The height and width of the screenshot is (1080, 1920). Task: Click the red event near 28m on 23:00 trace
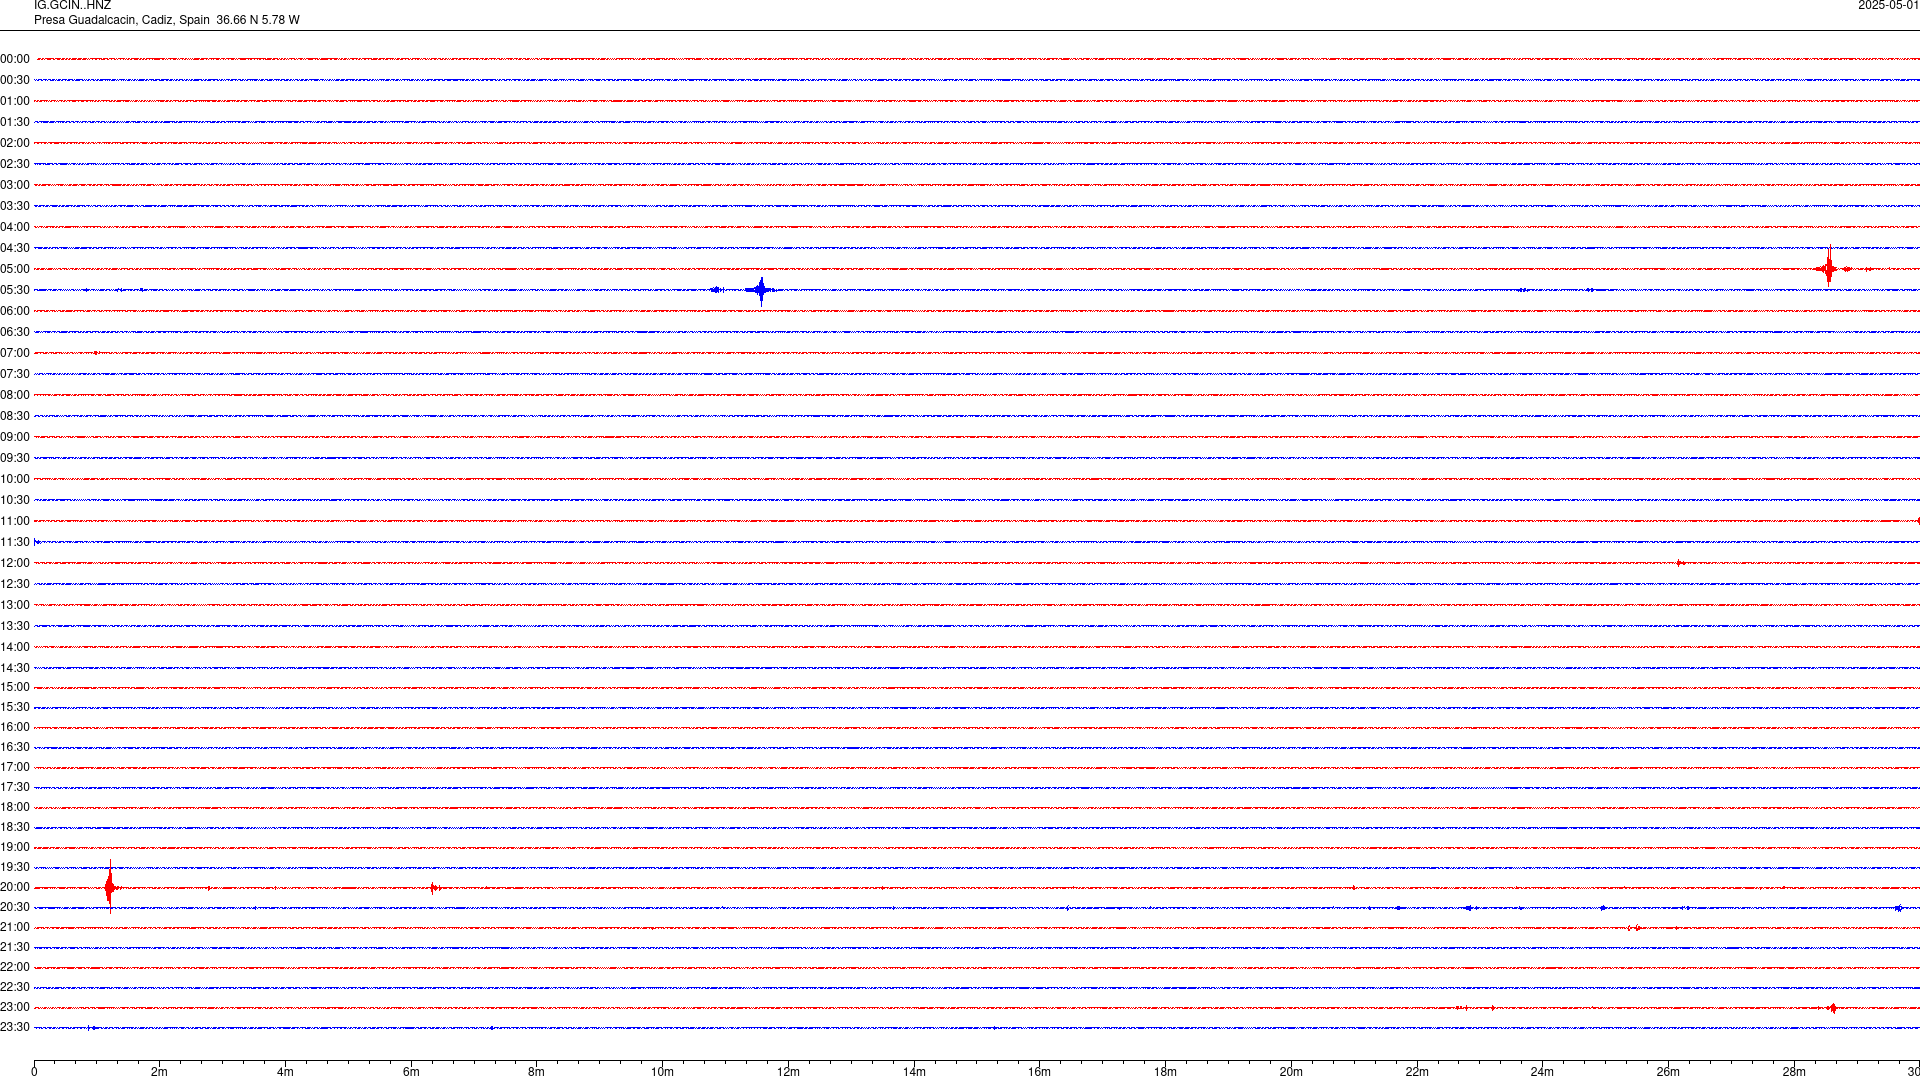coord(1832,1008)
